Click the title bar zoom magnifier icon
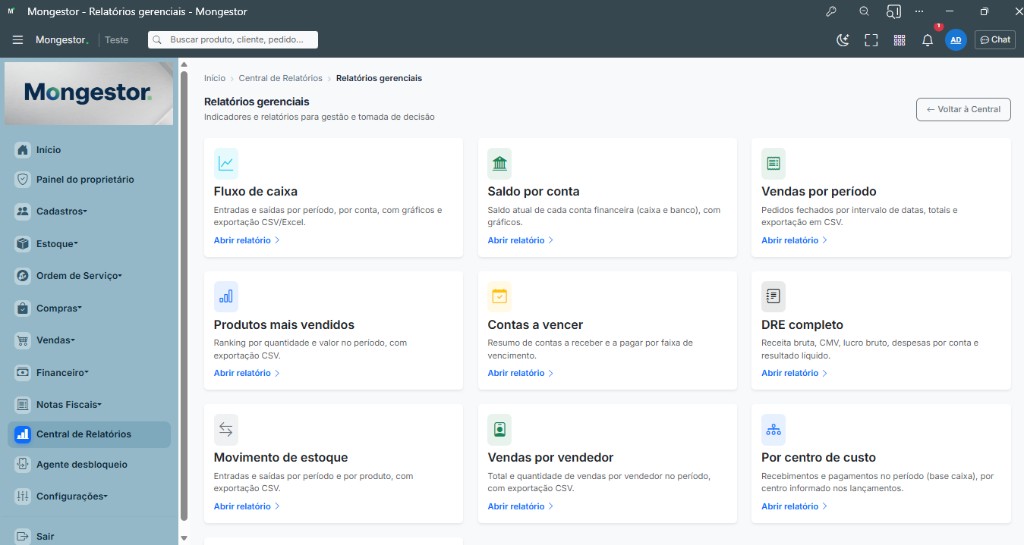The image size is (1024, 545). coord(864,12)
